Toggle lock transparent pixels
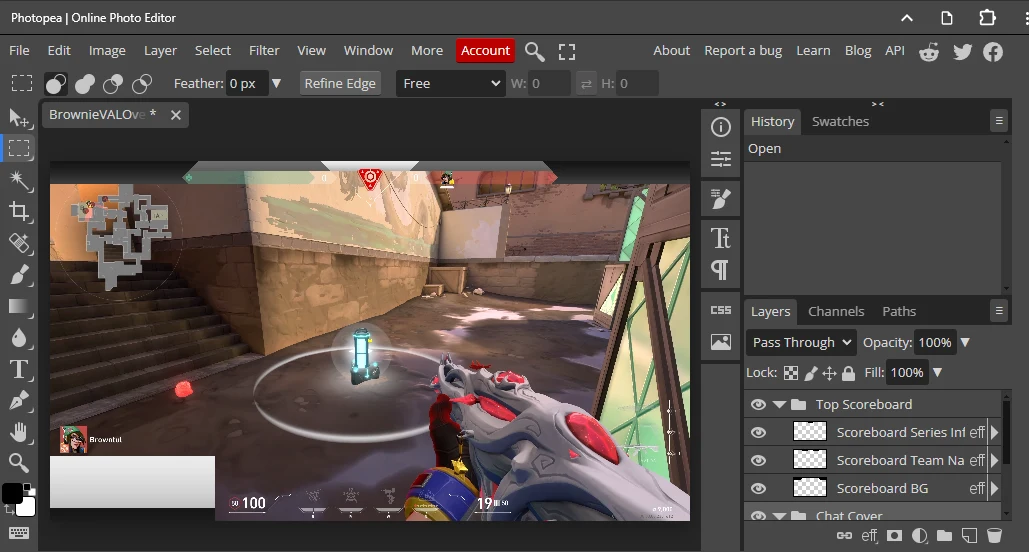Image resolution: width=1029 pixels, height=552 pixels. click(x=791, y=373)
